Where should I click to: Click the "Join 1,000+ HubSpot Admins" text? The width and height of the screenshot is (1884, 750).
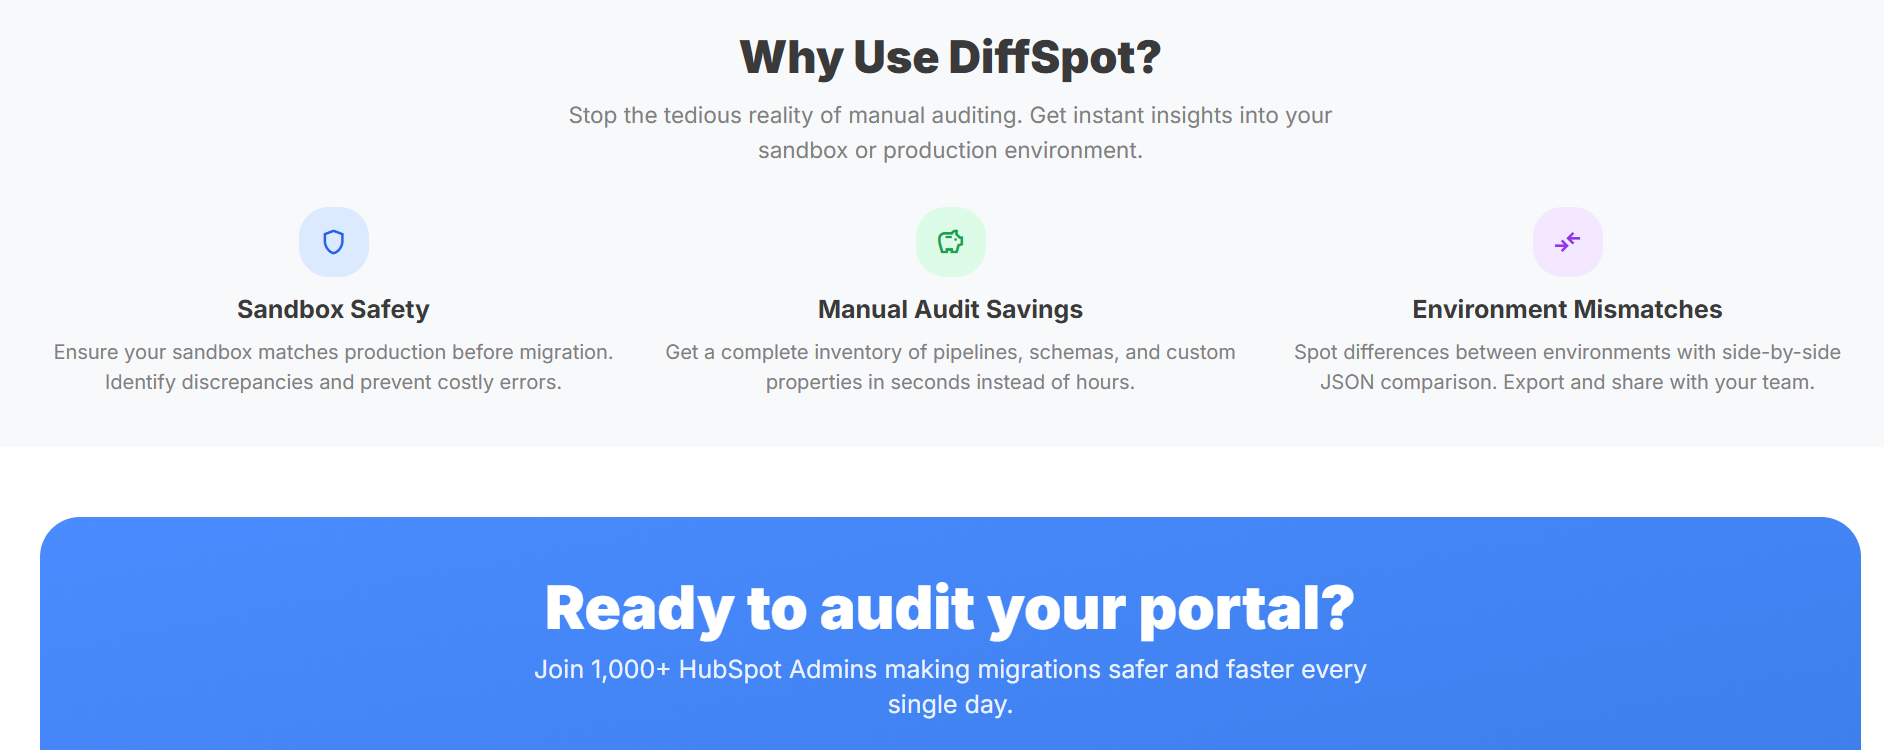(x=950, y=687)
